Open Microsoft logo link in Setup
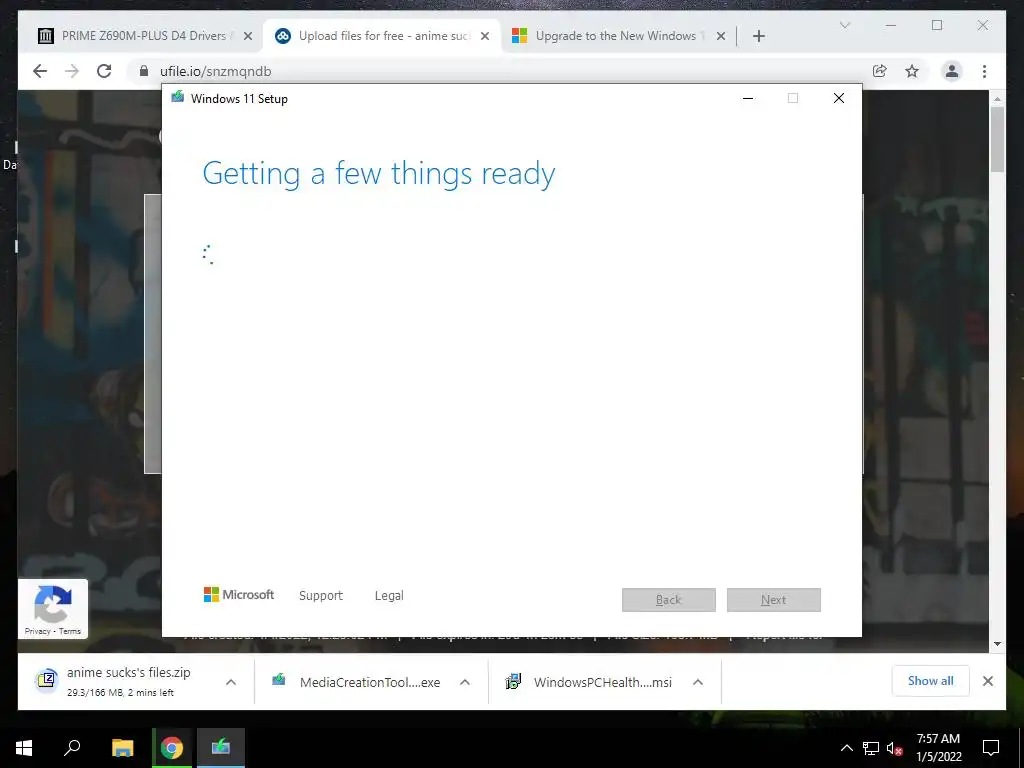1024x768 pixels. coord(239,595)
